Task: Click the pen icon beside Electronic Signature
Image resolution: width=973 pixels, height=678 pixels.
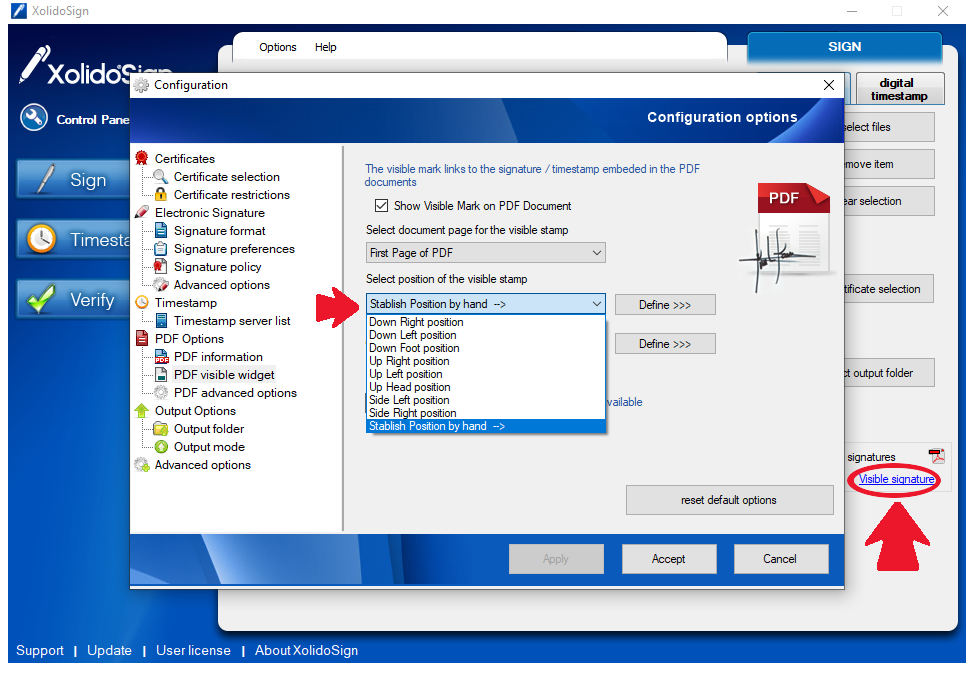Action: tap(142, 212)
